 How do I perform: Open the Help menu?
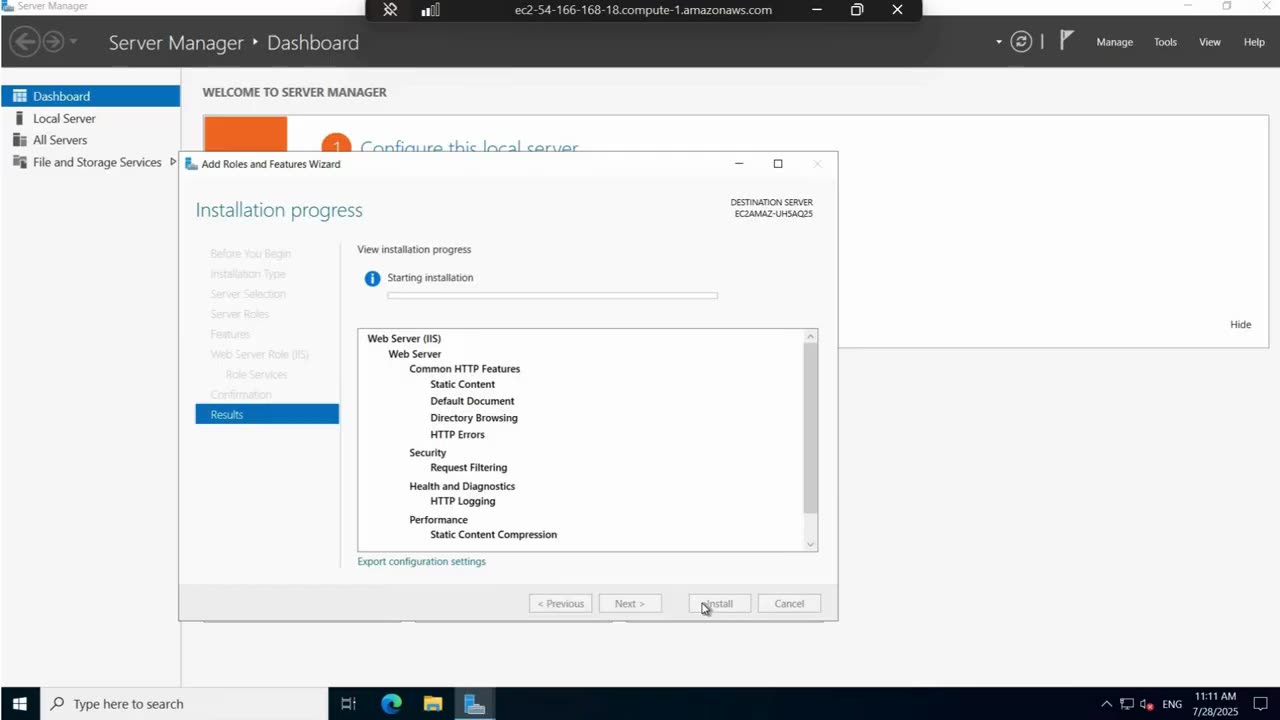click(x=1254, y=42)
